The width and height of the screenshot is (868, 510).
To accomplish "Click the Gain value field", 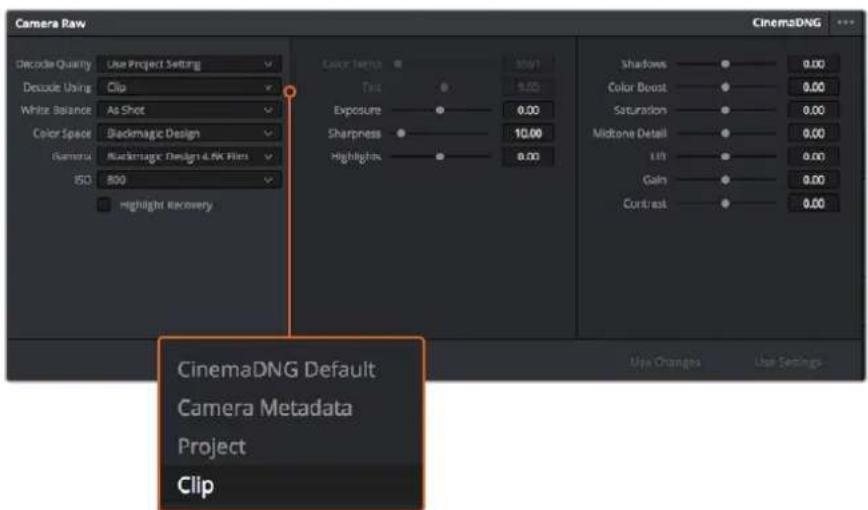I will [x=813, y=180].
